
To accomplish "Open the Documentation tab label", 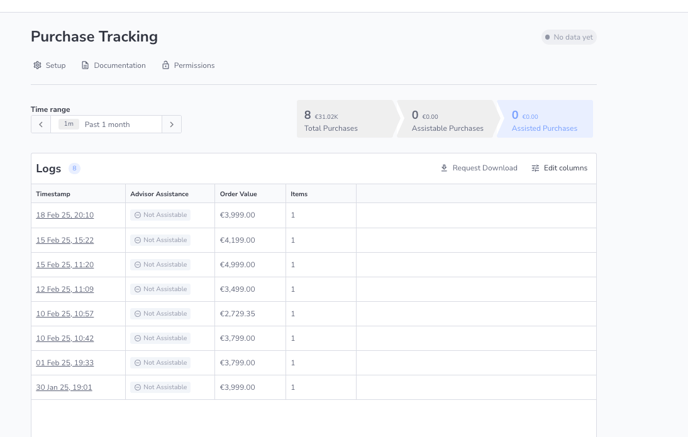I will coord(120,65).
